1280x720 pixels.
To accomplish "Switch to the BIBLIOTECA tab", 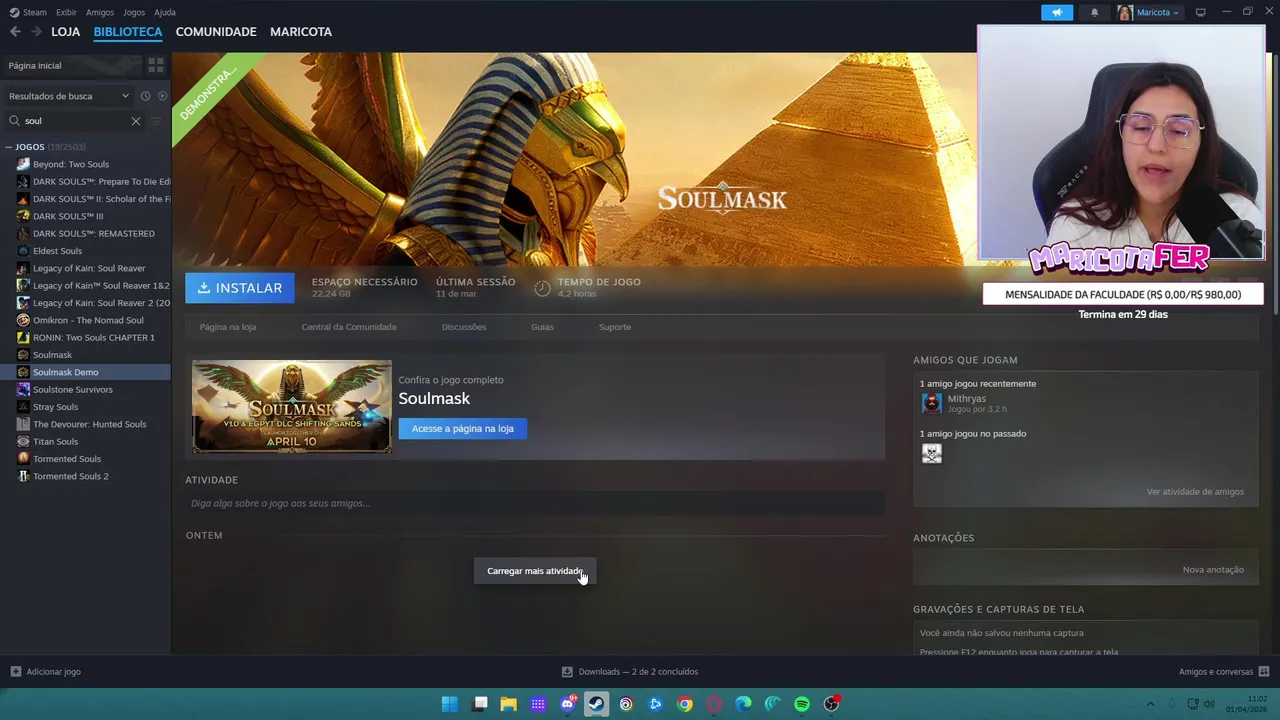I will click(128, 32).
